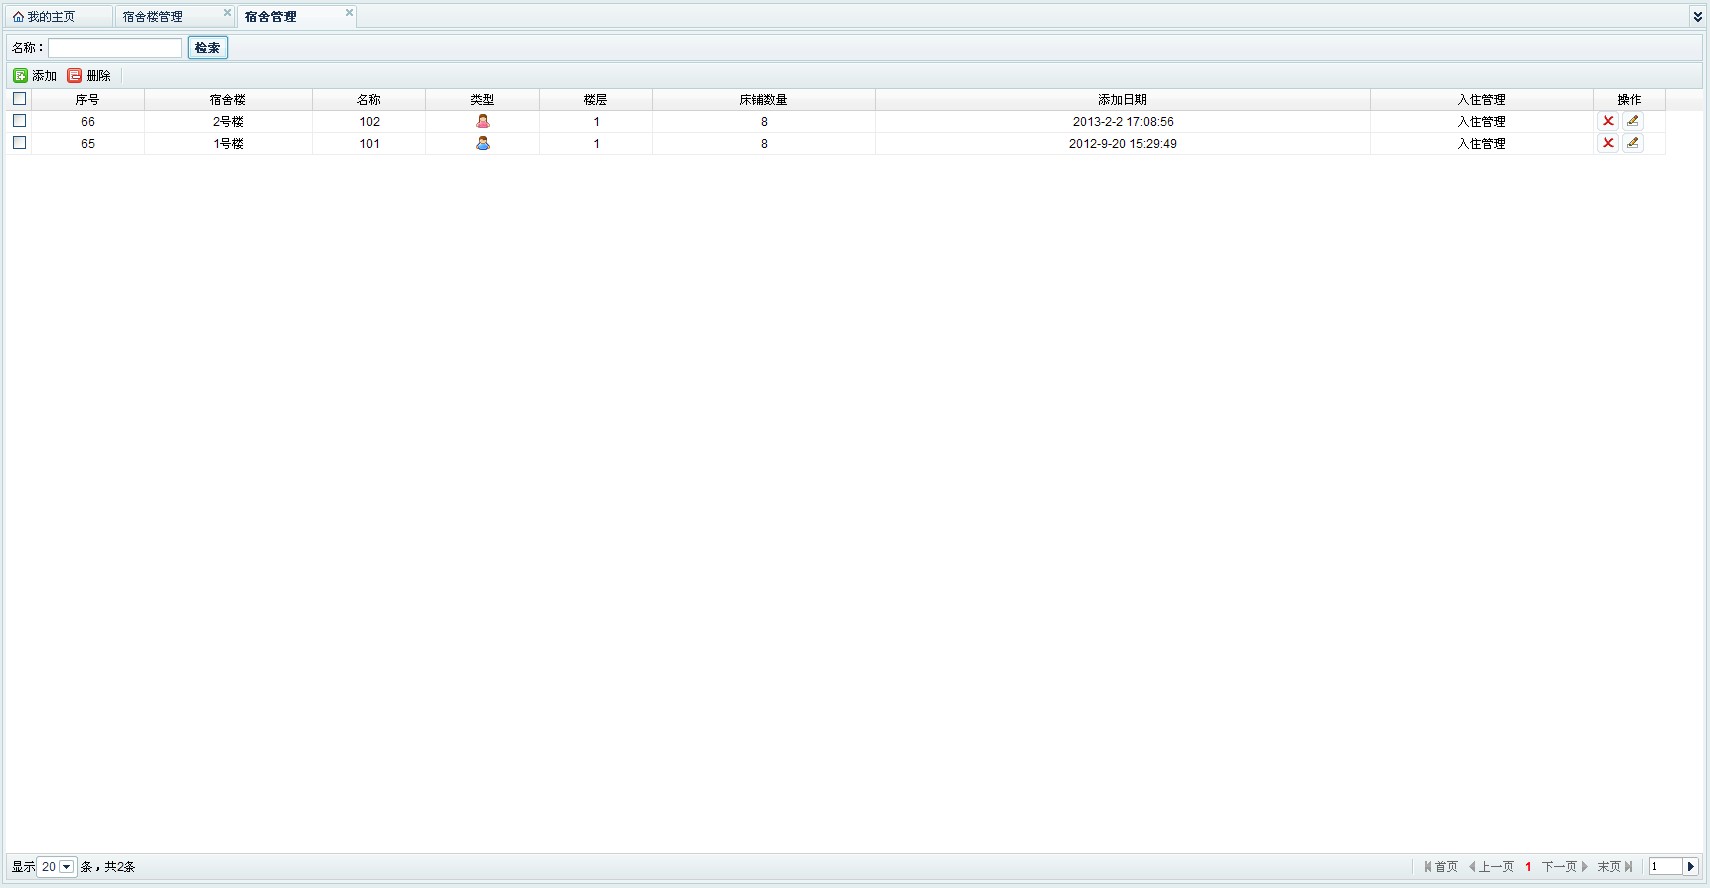Click the 操作 column header
The width and height of the screenshot is (1710, 888).
[1629, 100]
